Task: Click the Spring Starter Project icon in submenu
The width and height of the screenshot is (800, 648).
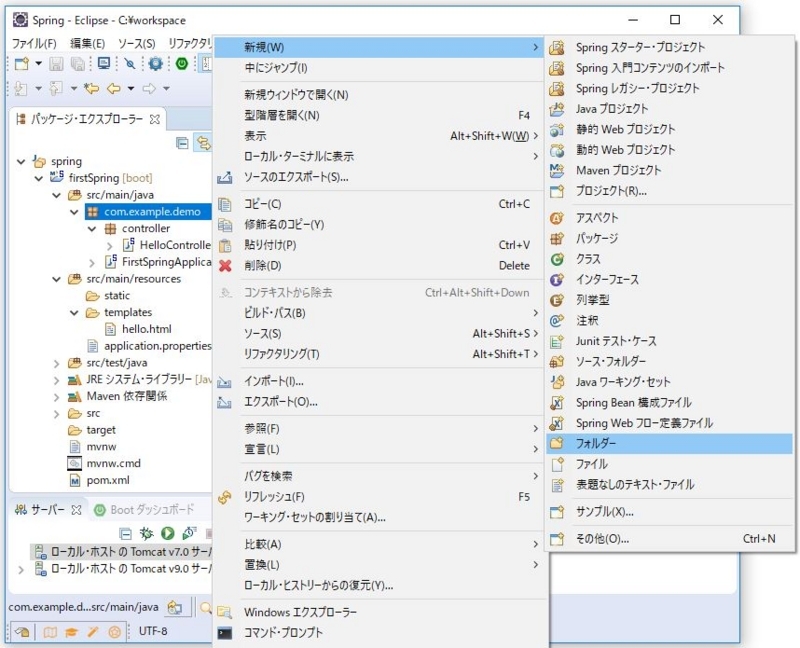Action: click(x=557, y=47)
